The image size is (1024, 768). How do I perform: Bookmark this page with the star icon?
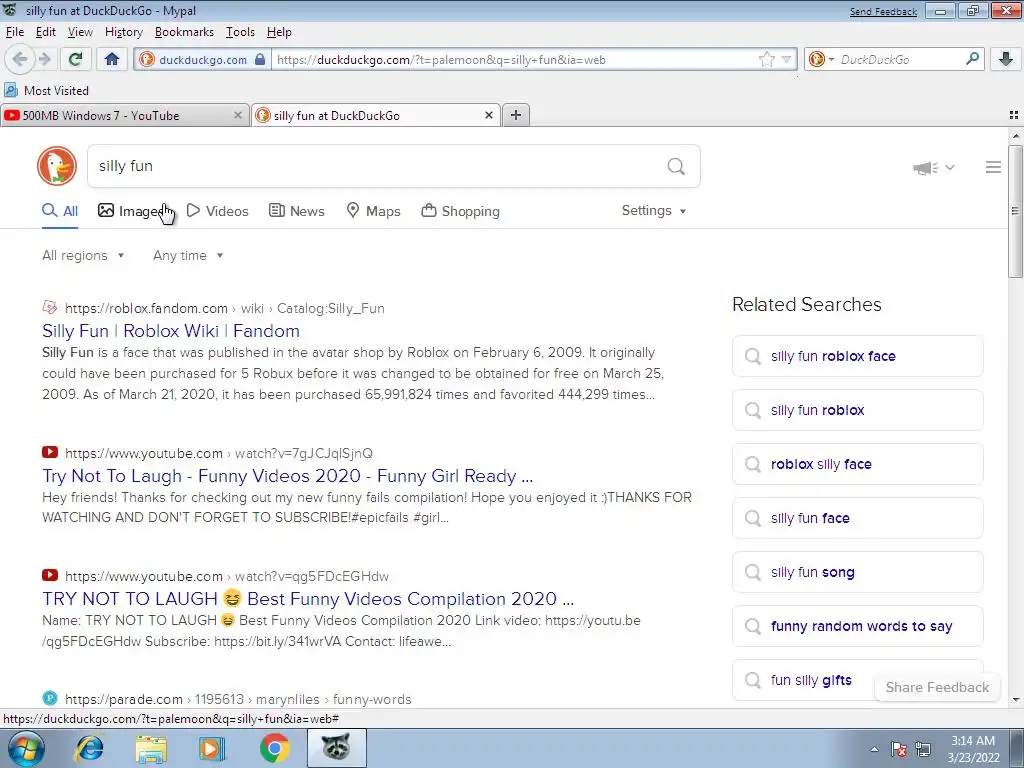(767, 59)
